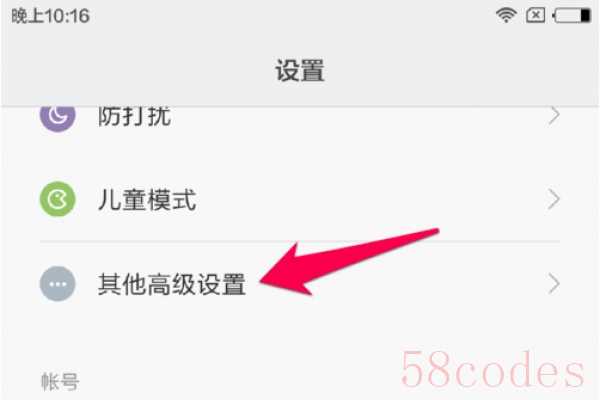This screenshot has height=400, width=600.
Task: Tap the 设置 page title
Action: tap(300, 70)
